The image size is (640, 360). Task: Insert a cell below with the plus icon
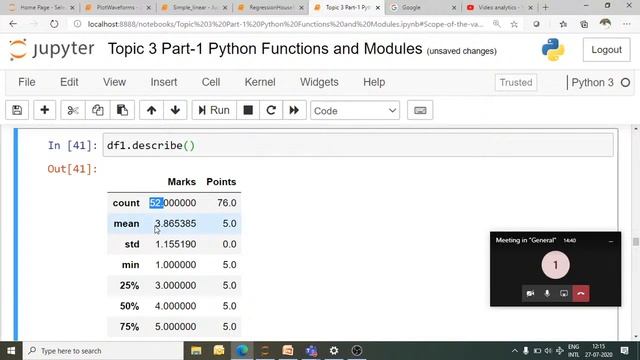coord(44,110)
